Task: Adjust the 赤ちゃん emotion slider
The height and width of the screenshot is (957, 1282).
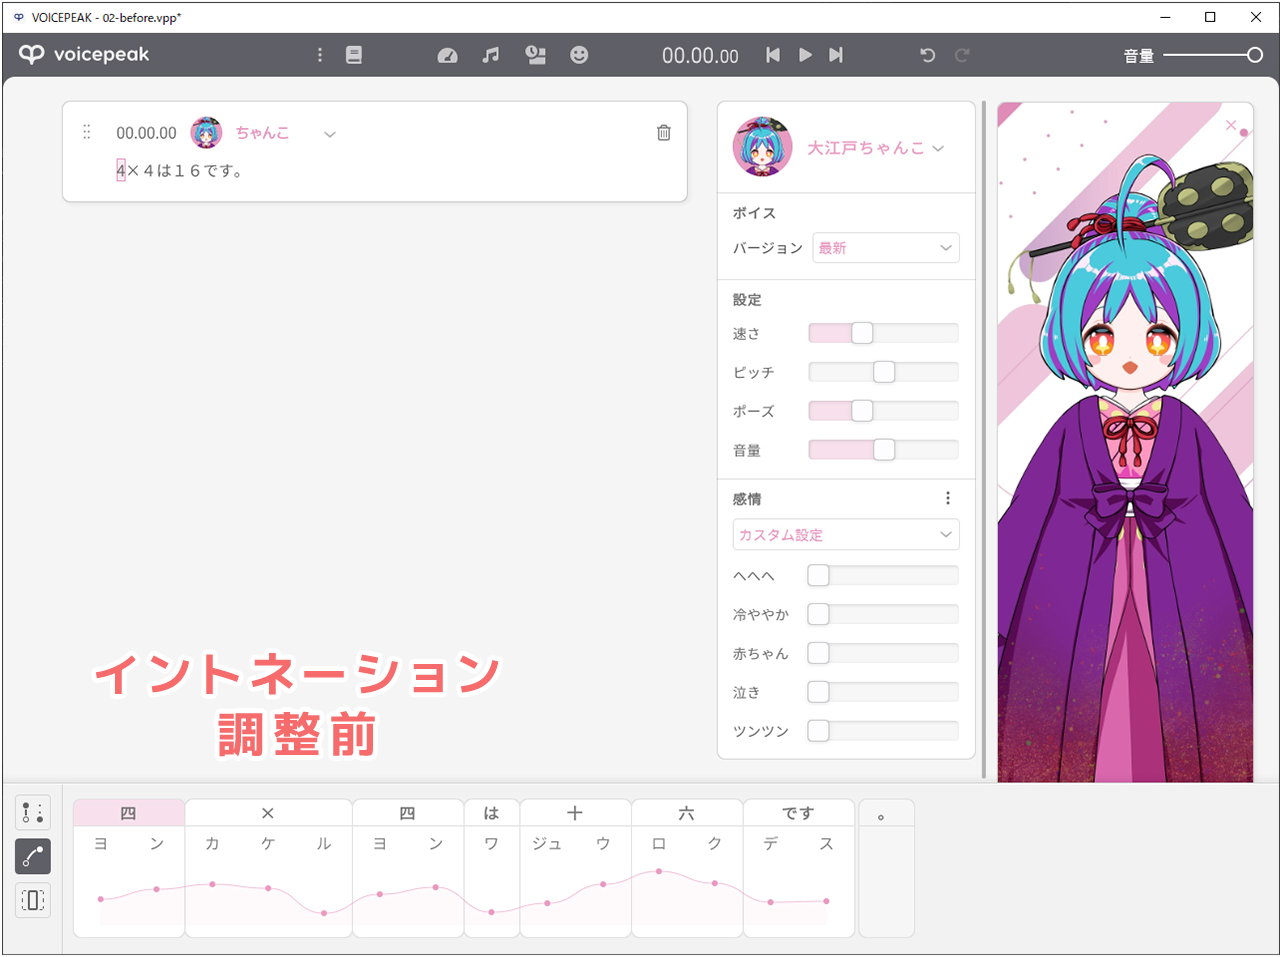Action: (883, 653)
